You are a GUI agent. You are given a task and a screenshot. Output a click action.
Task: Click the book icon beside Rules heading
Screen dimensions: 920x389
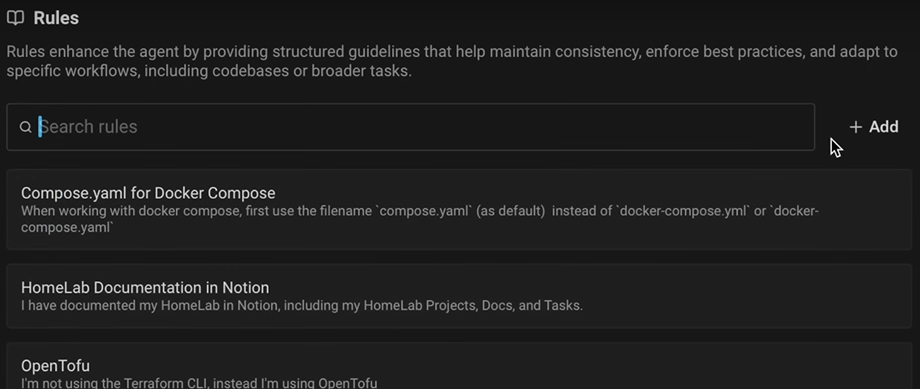point(15,18)
